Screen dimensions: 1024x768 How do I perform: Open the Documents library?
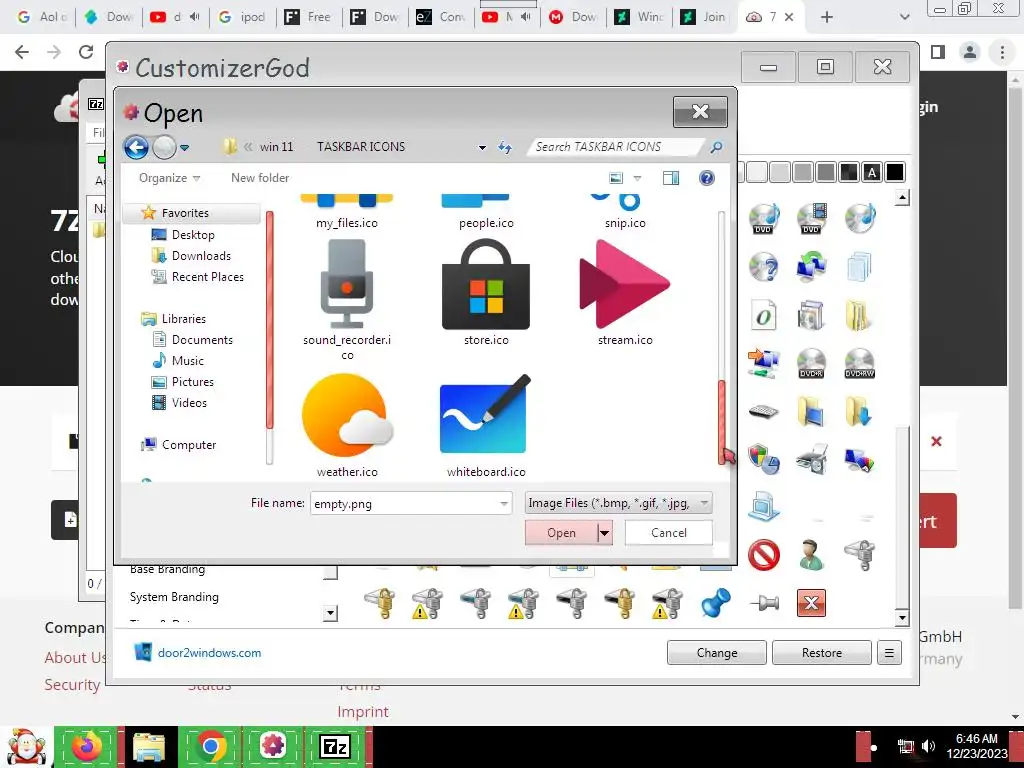point(202,340)
